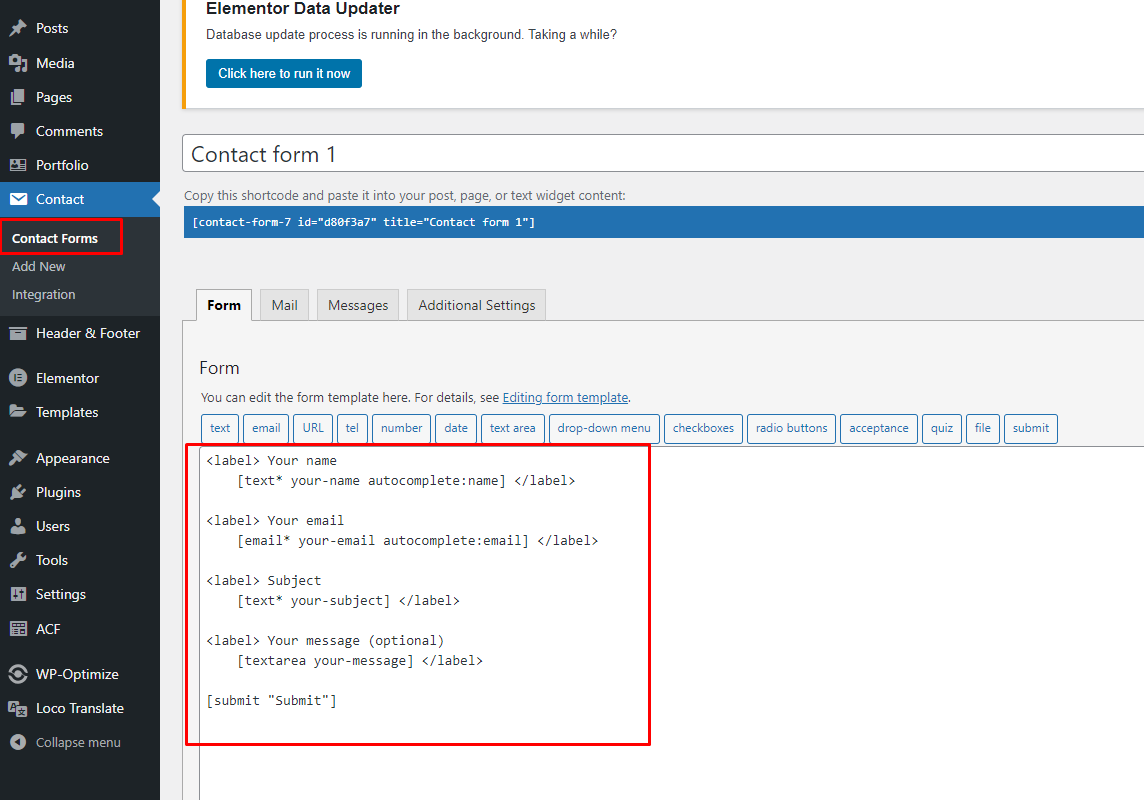
Task: Insert an acceptance checkbox form tag
Action: tap(879, 428)
